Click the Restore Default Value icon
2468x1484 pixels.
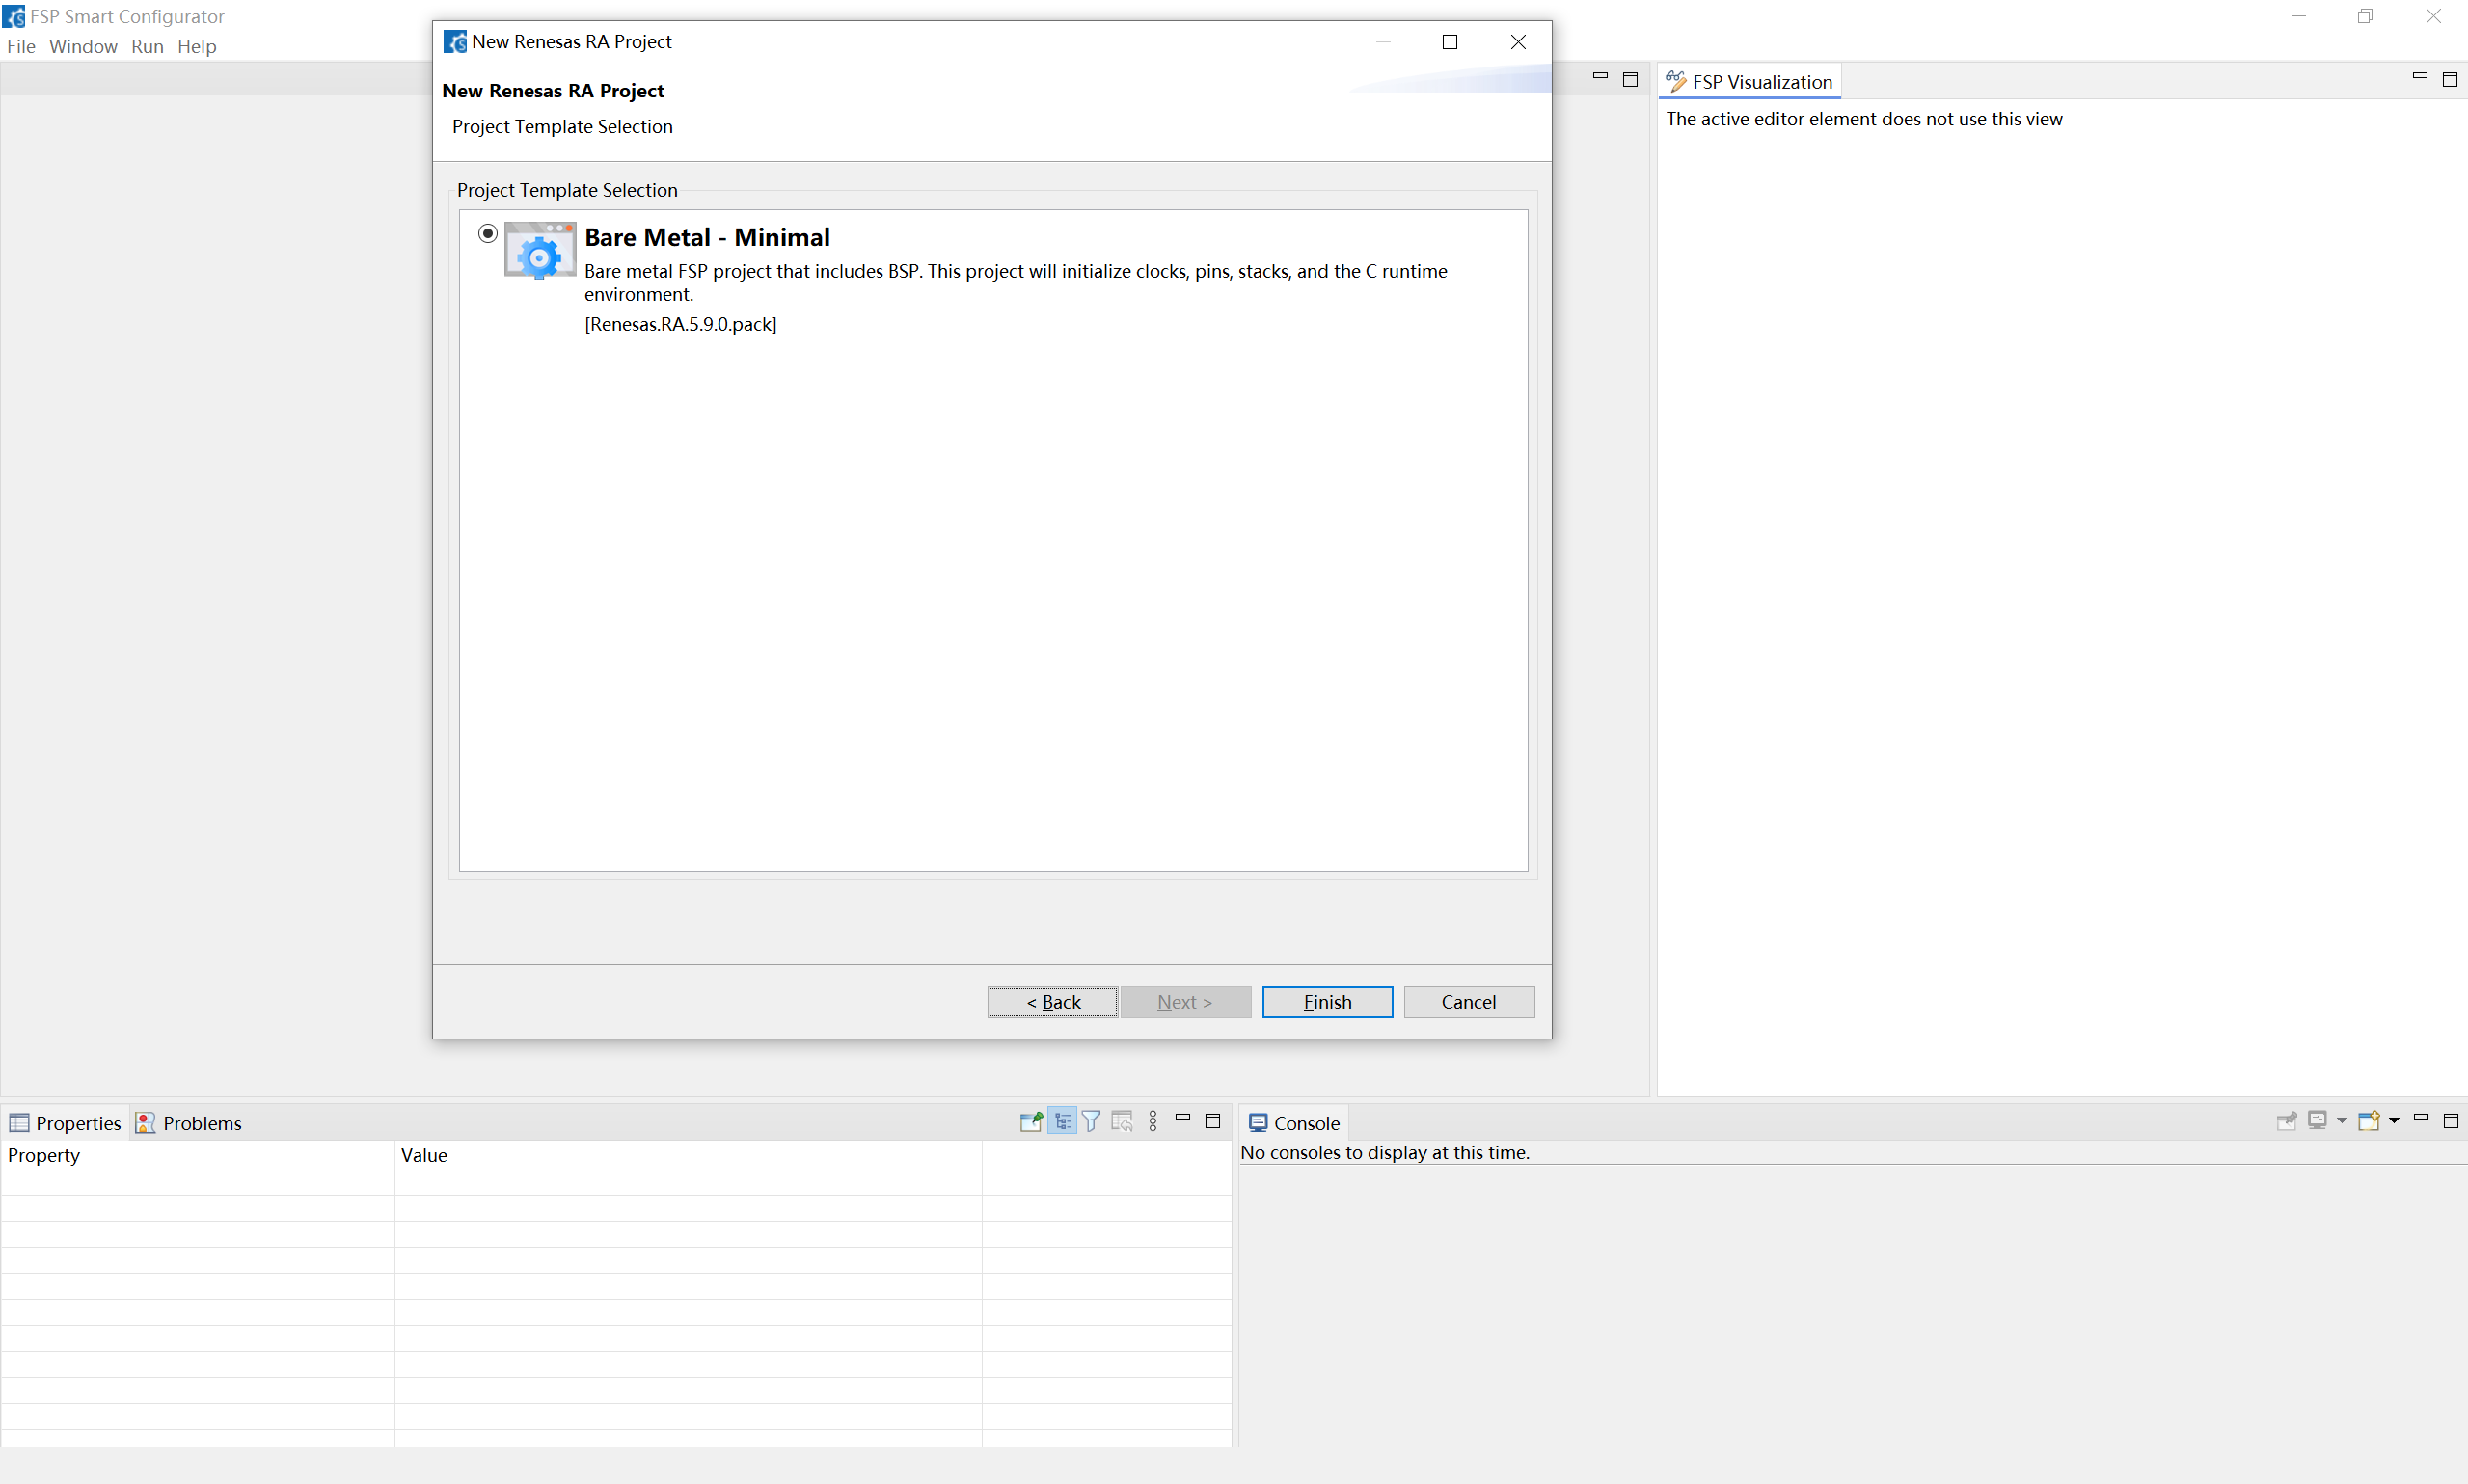[1122, 1121]
